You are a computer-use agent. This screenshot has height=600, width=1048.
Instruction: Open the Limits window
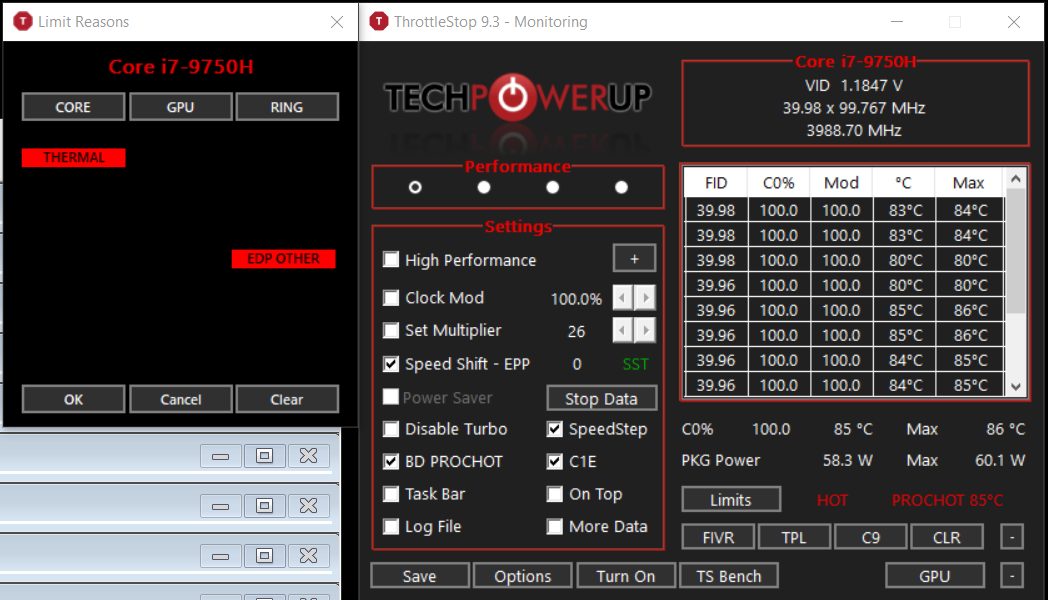coord(731,499)
